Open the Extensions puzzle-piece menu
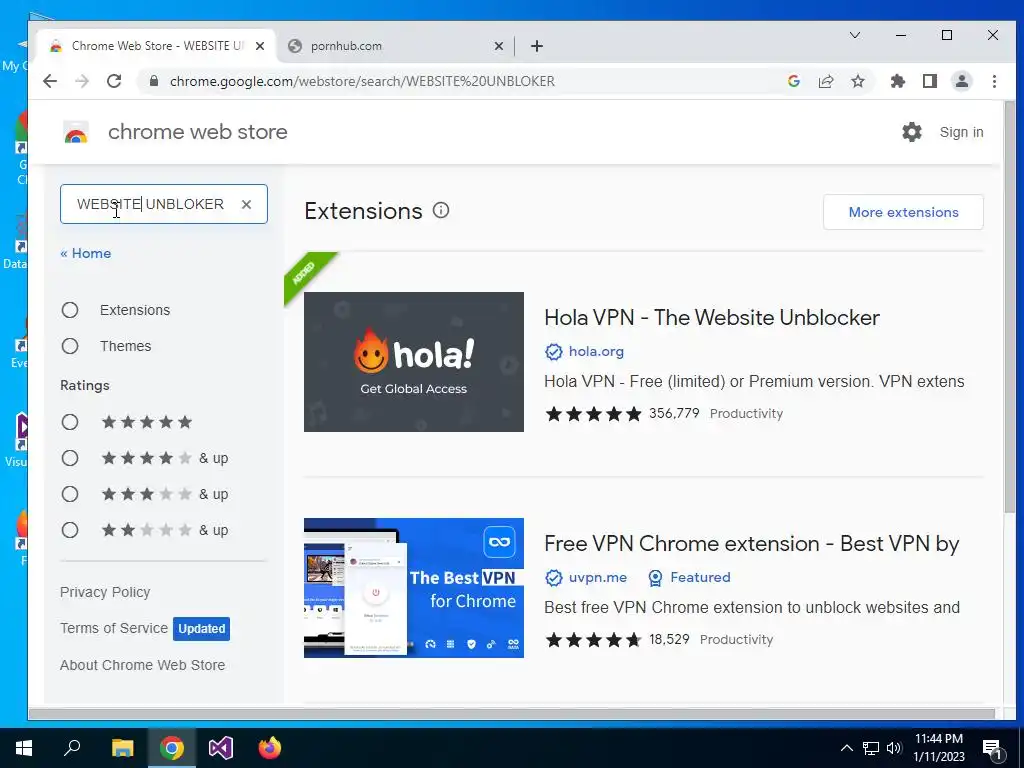Viewport: 1024px width, 768px height. 898,81
